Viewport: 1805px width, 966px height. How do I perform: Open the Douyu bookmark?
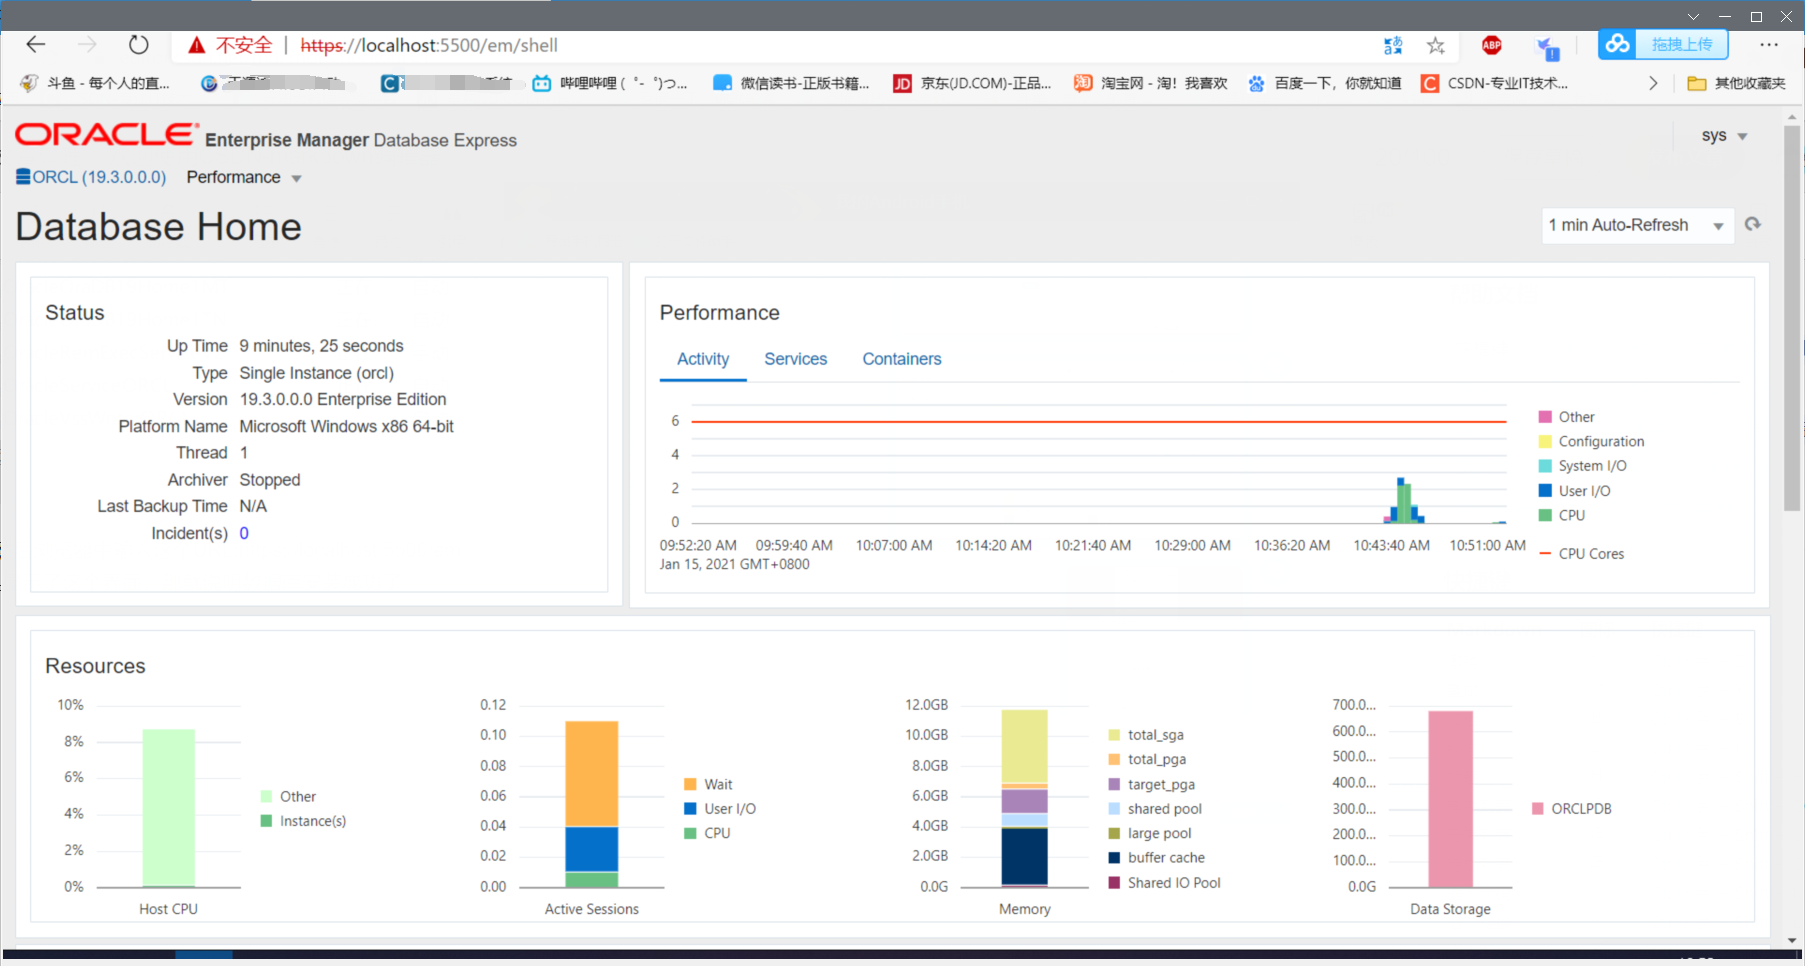pos(96,83)
